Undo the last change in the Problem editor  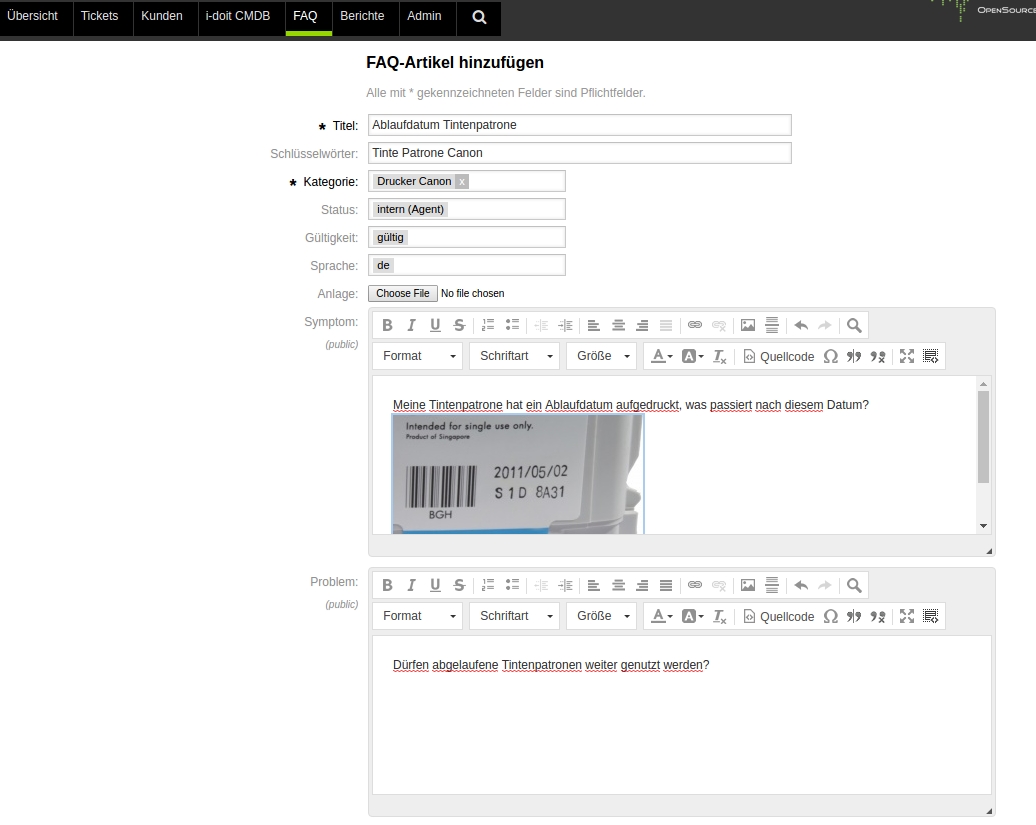pyautogui.click(x=801, y=585)
